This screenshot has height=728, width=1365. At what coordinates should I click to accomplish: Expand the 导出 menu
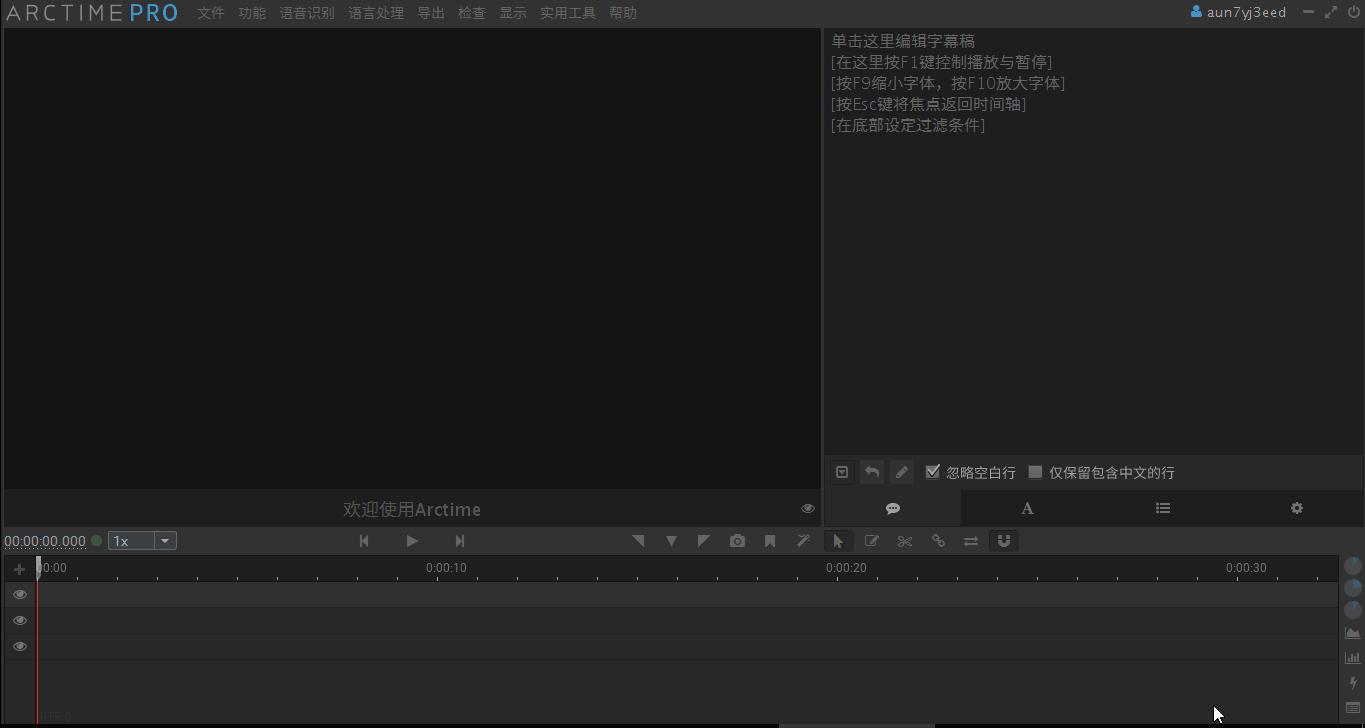(430, 13)
